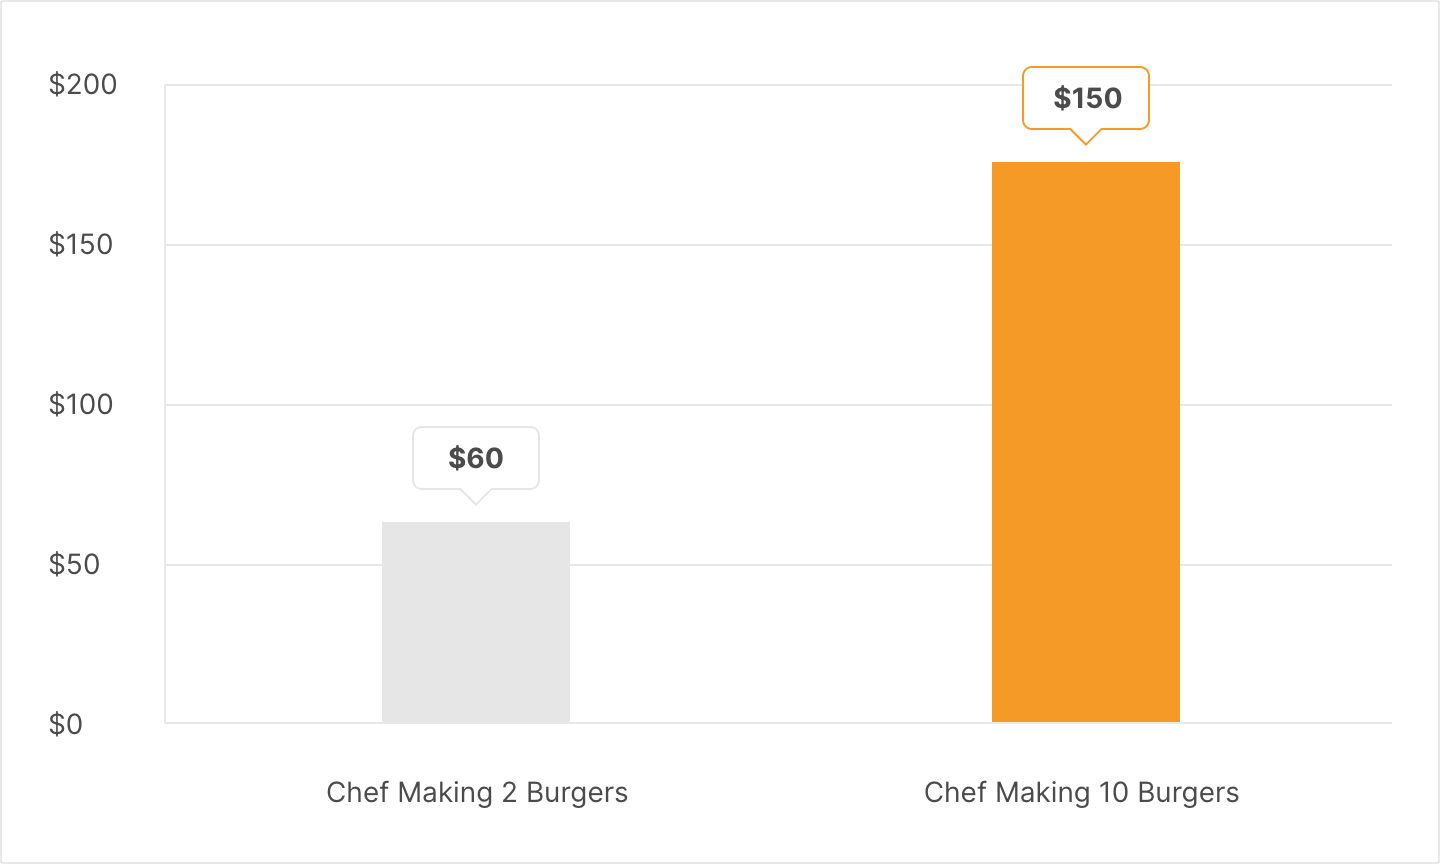The image size is (1440, 864).
Task: Click the $0 baseline between the bars
Action: tap(780, 722)
